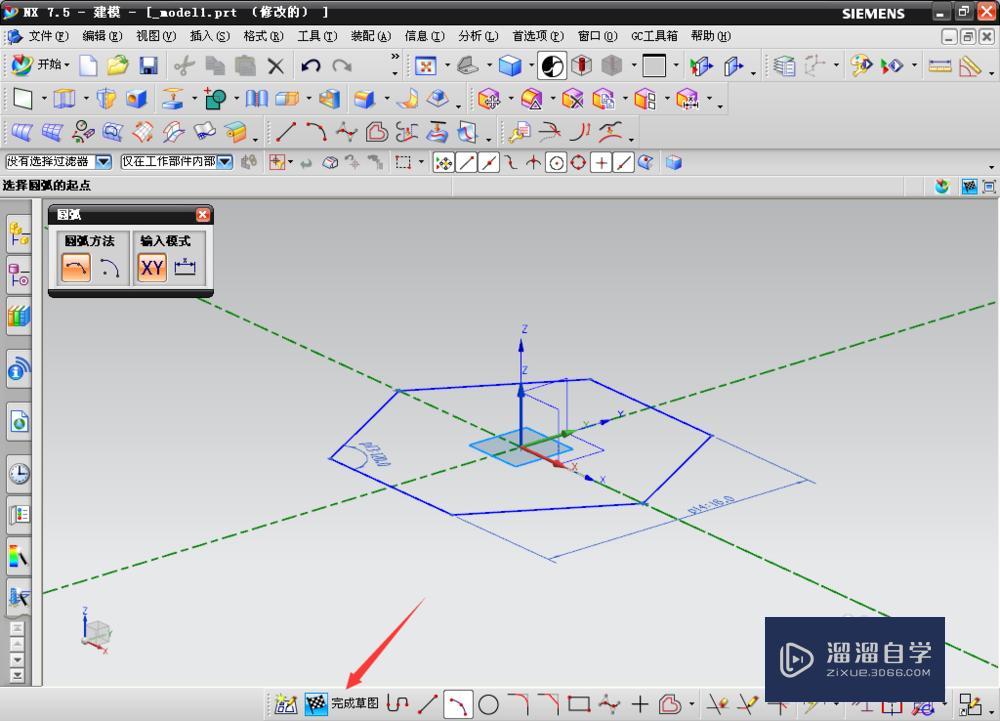Select the Arc tool in curve toolbar
This screenshot has height=721, width=1000.
(316, 132)
